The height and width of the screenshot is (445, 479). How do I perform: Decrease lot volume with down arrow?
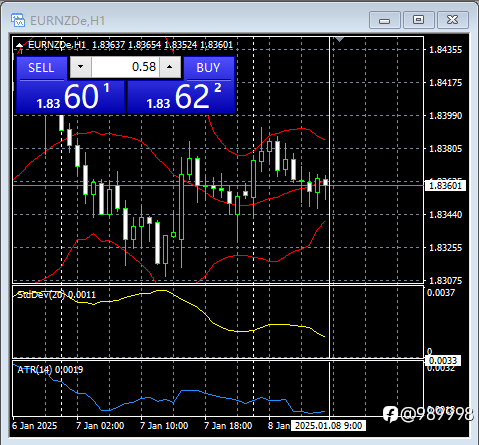[x=80, y=67]
